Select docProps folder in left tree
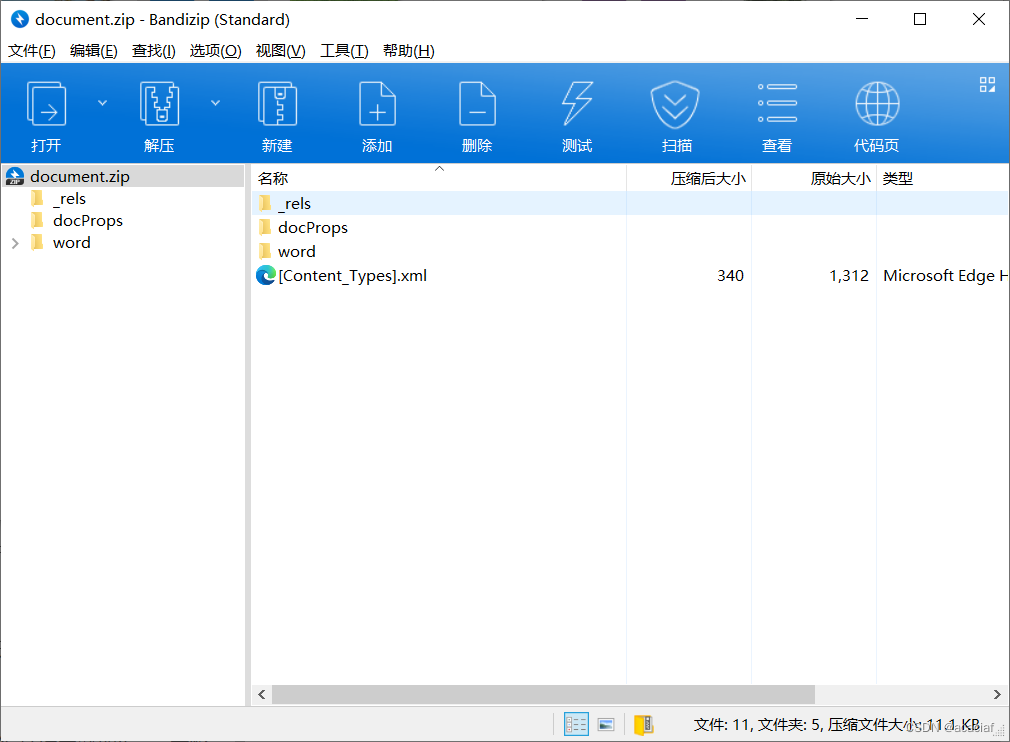 tap(88, 221)
